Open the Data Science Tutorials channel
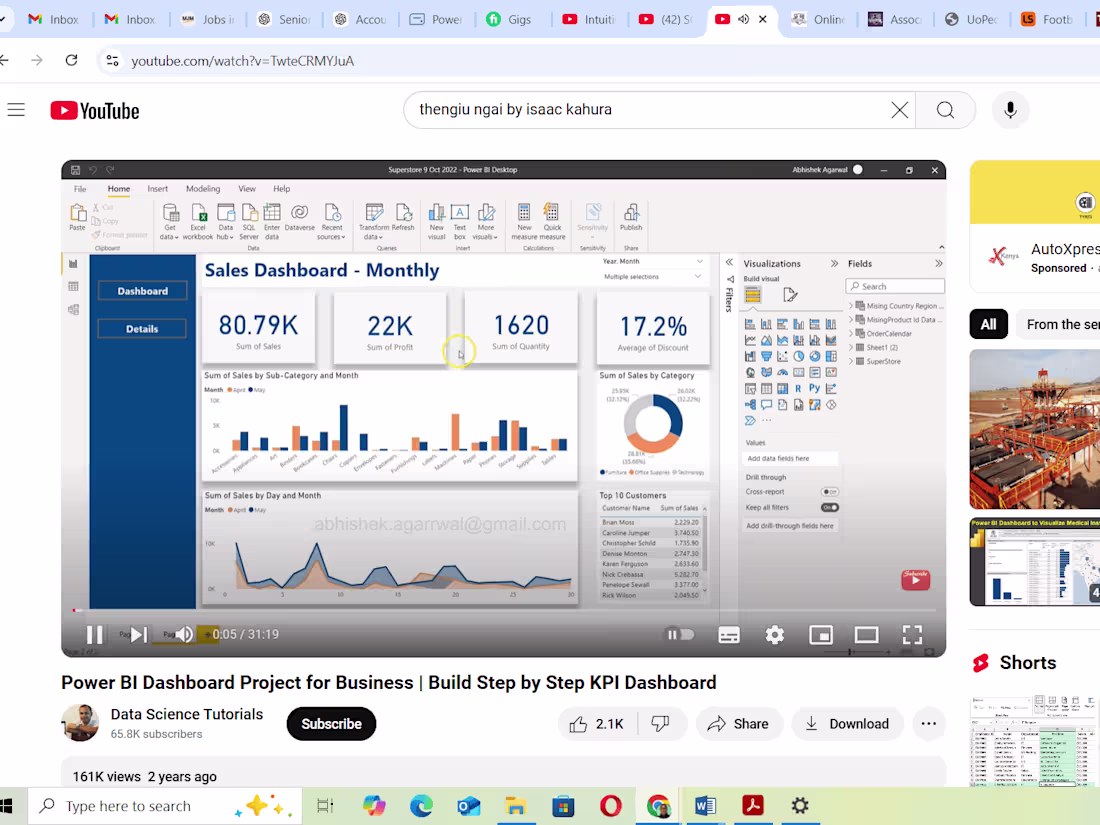The height and width of the screenshot is (825, 1100). (x=186, y=714)
